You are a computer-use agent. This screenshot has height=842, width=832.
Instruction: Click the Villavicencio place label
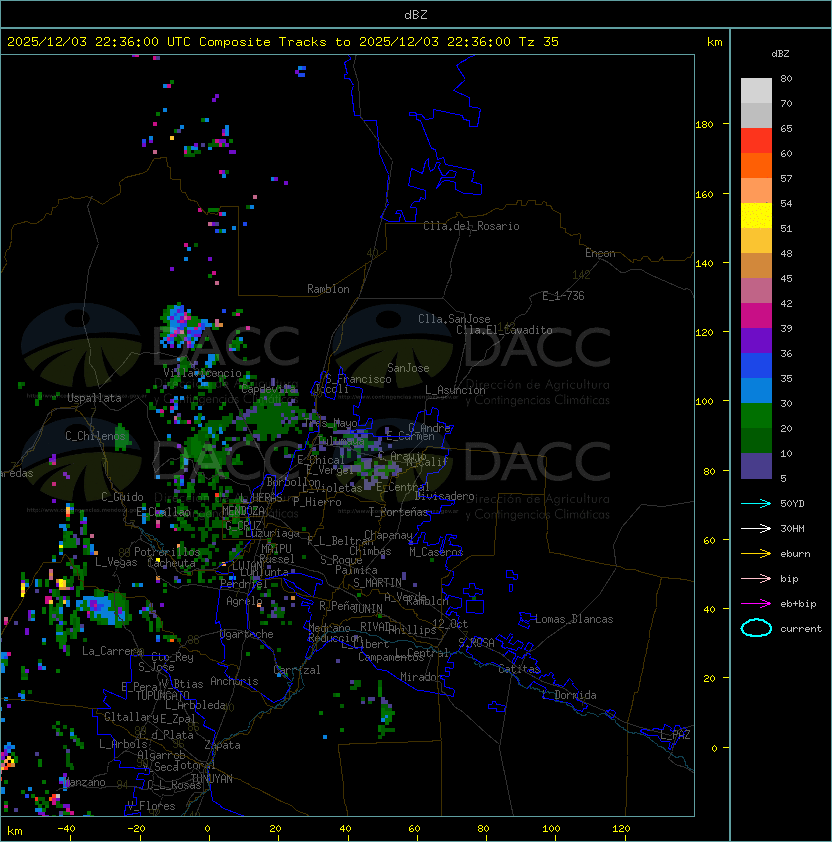point(202,373)
